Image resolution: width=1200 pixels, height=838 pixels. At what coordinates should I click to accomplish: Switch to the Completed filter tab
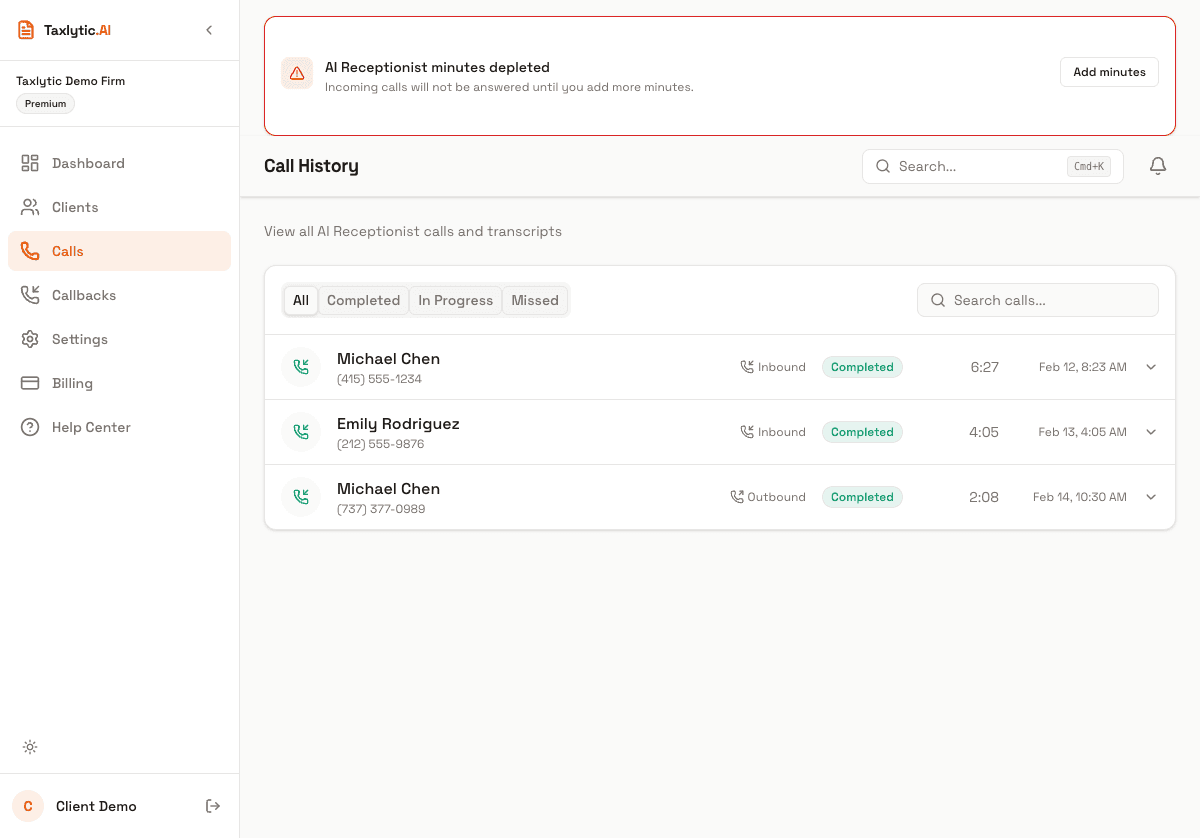(x=363, y=300)
